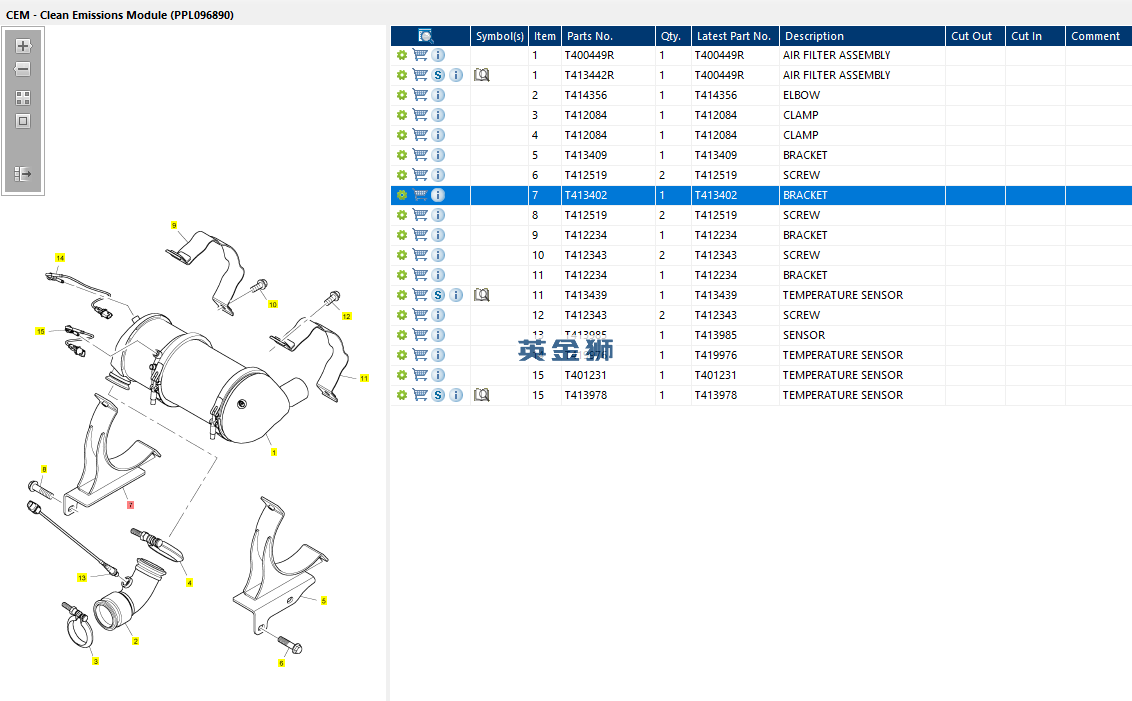Click the gear icon in the T419976 row
This screenshot has width=1132, height=701.
[402, 355]
